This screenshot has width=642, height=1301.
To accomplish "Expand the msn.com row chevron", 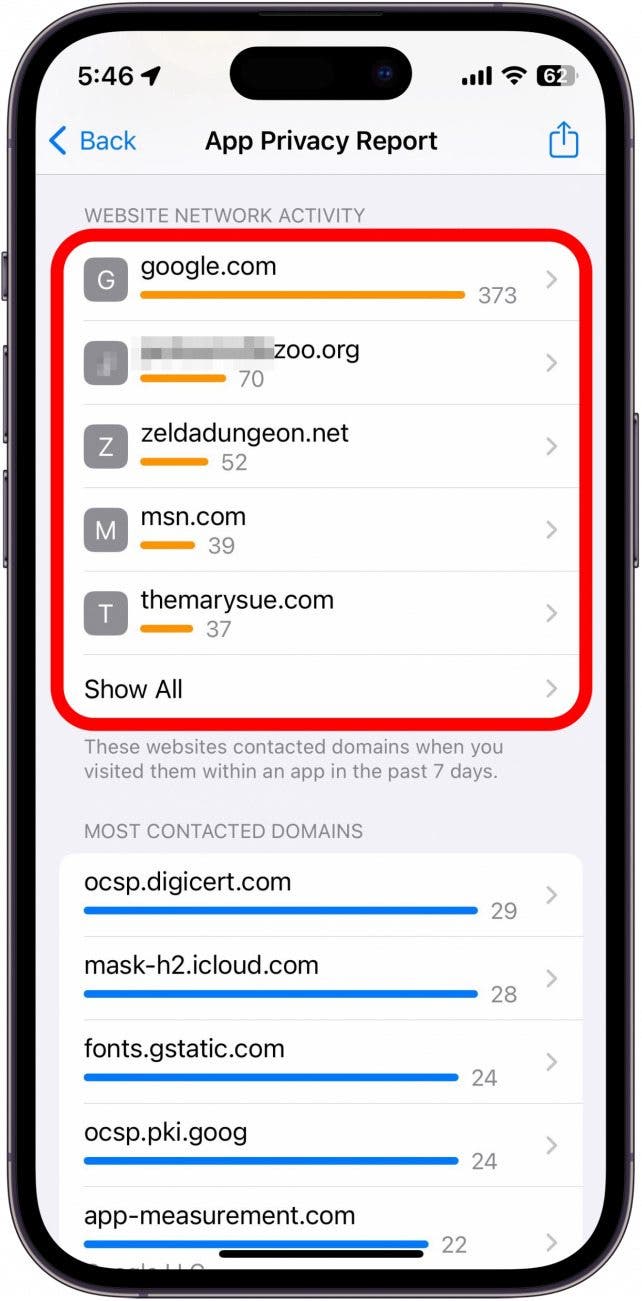I will point(551,530).
